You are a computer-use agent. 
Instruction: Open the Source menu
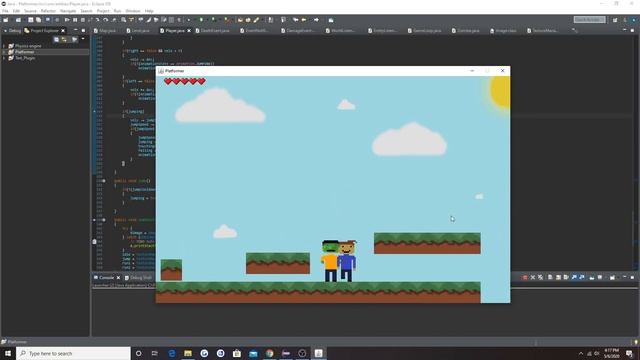30,11
